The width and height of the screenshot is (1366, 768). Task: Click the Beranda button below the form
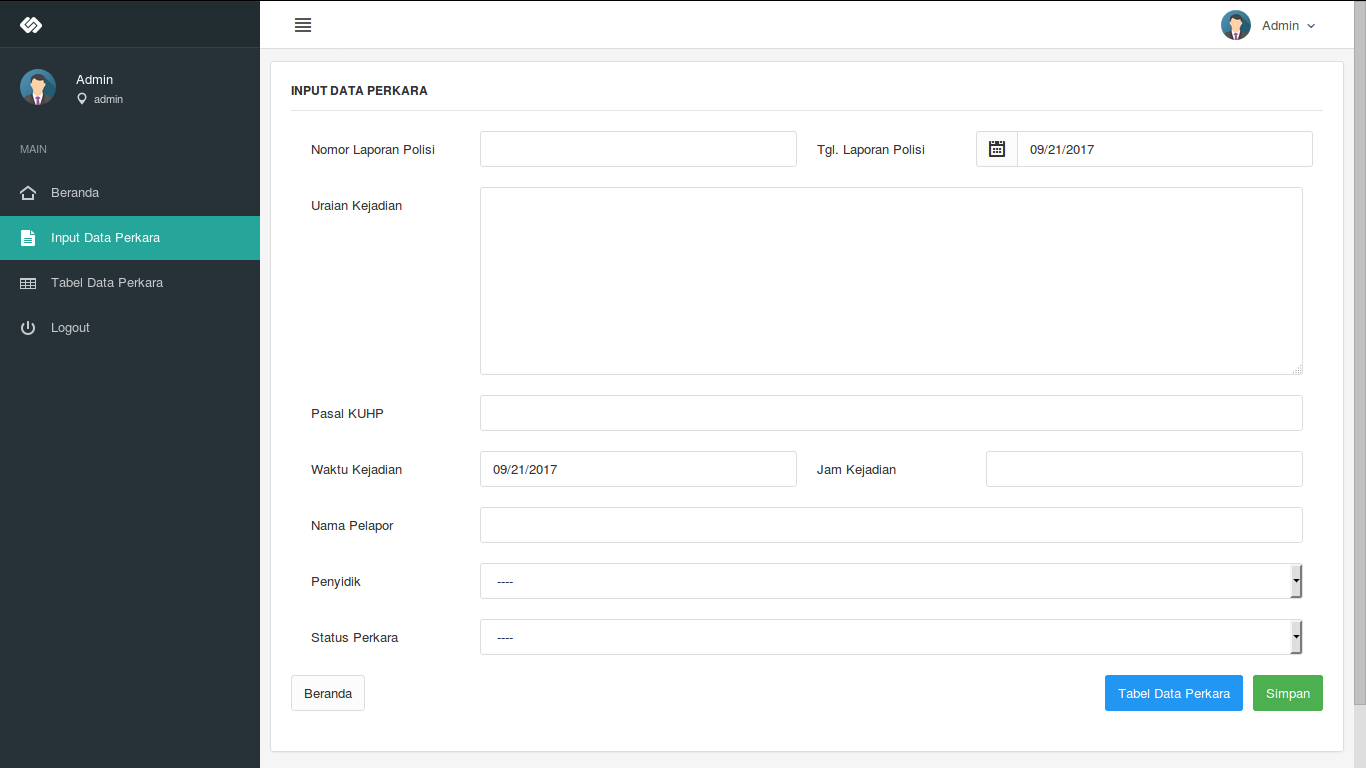pyautogui.click(x=328, y=693)
